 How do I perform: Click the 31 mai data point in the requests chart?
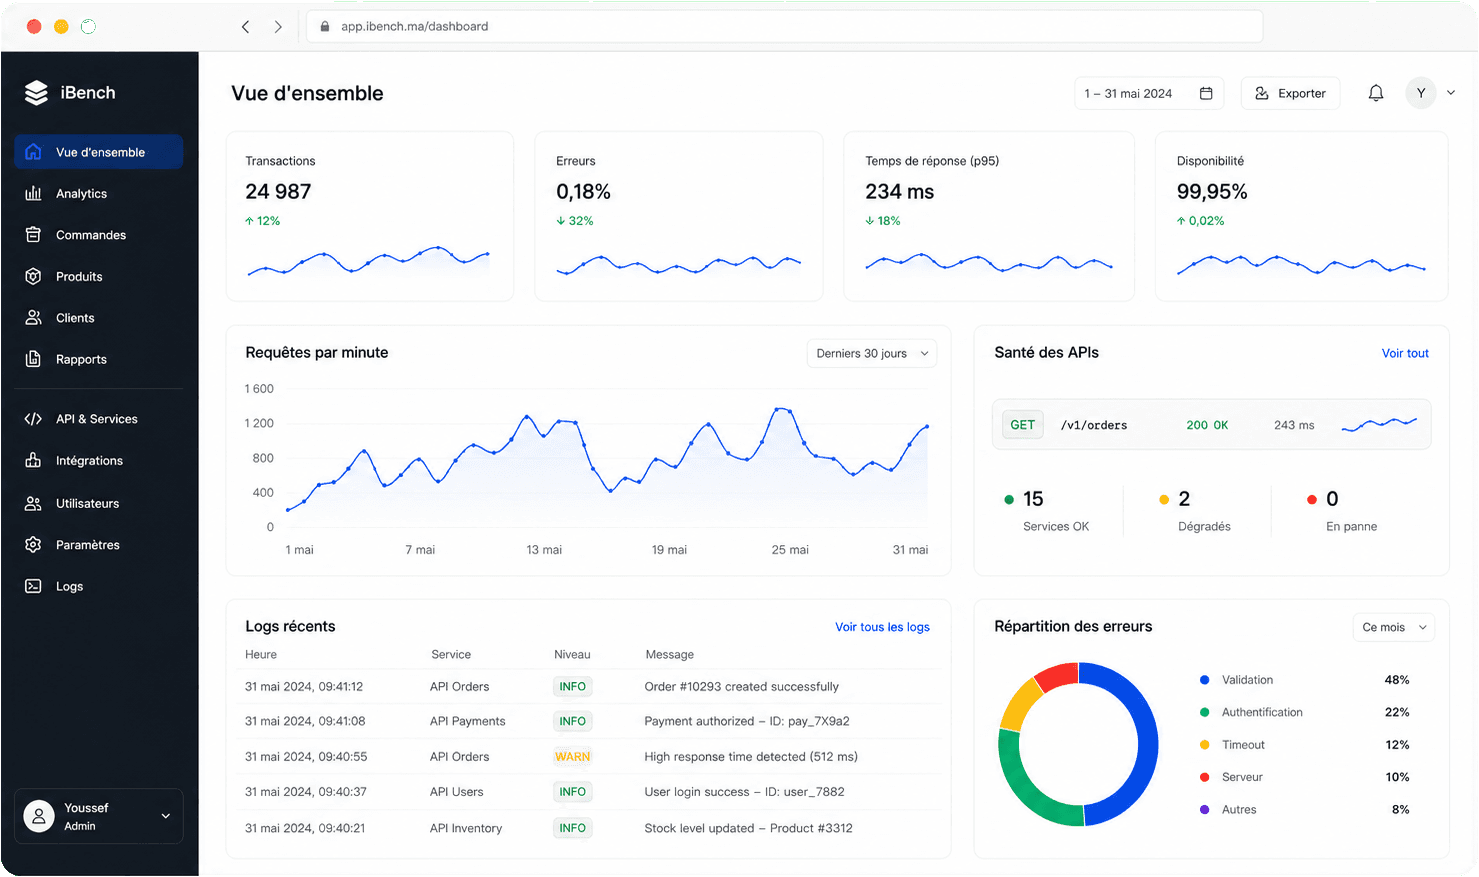coord(927,426)
